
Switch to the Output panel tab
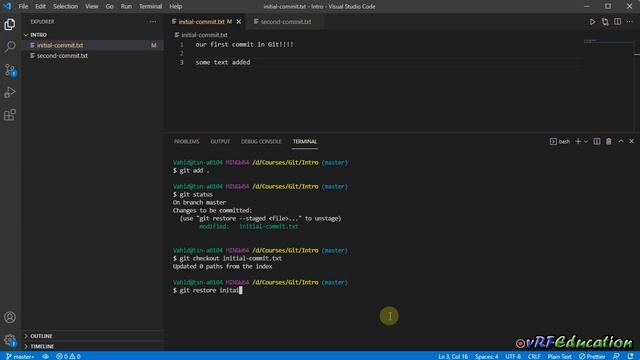pos(220,141)
